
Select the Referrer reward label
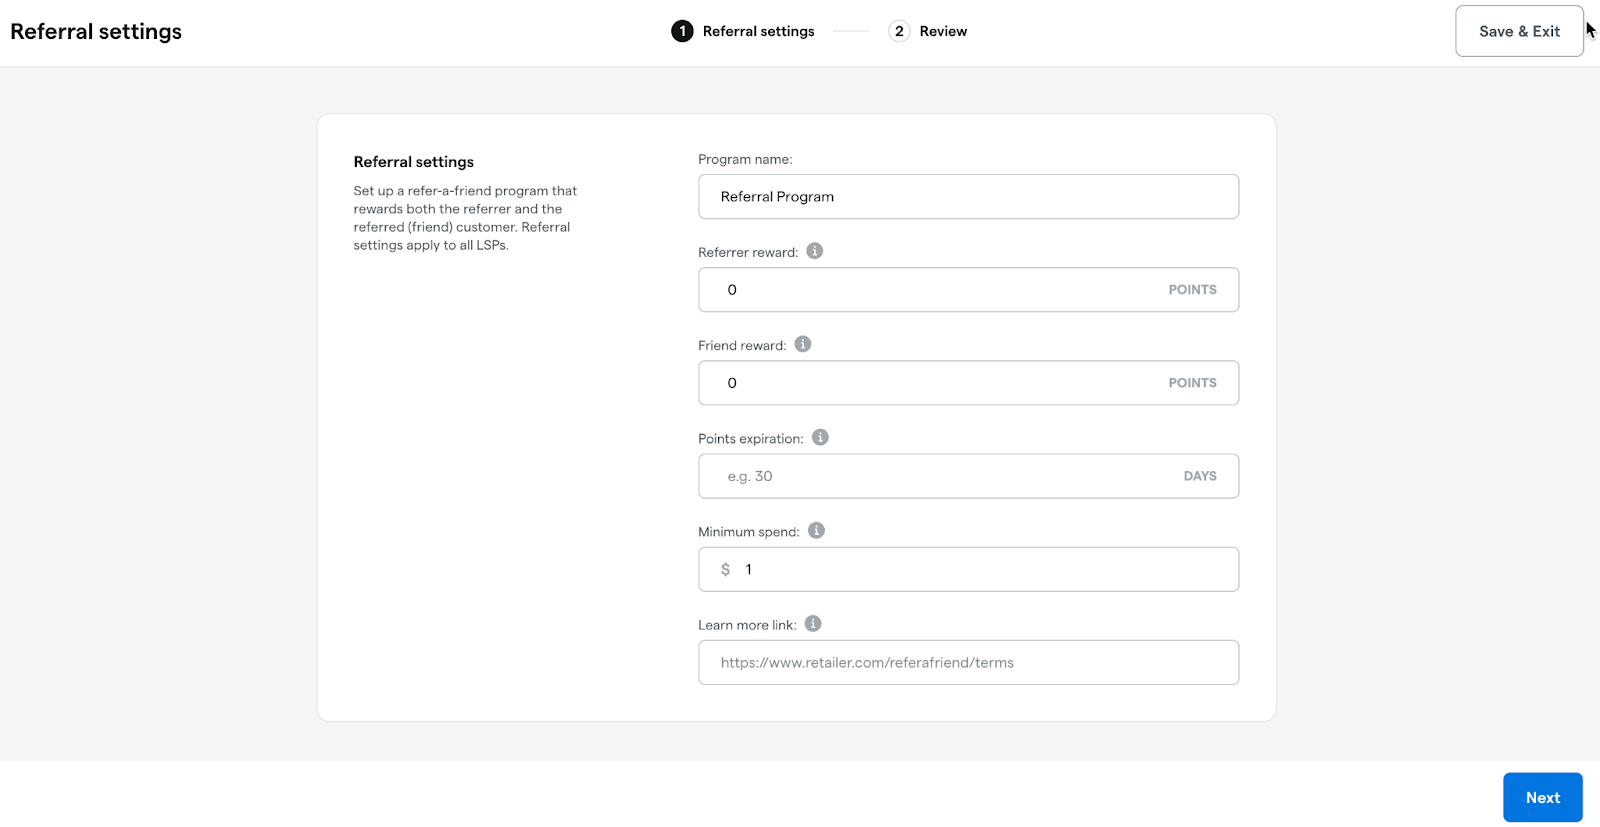click(x=748, y=252)
